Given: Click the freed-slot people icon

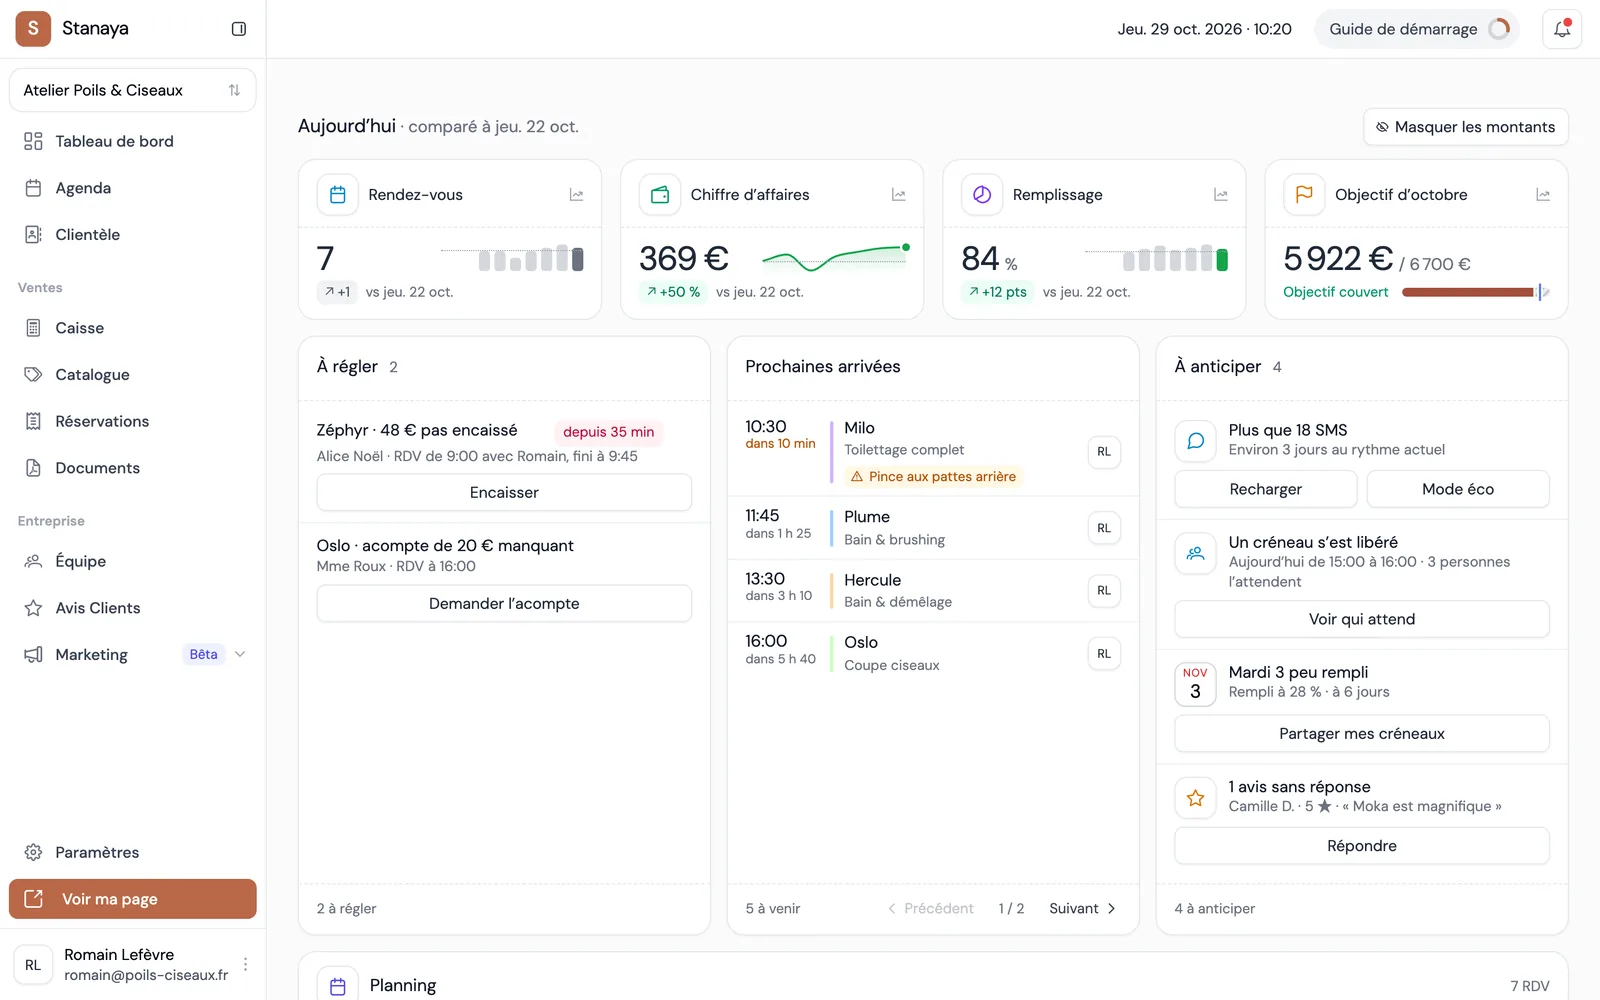Looking at the screenshot, I should click(x=1195, y=553).
